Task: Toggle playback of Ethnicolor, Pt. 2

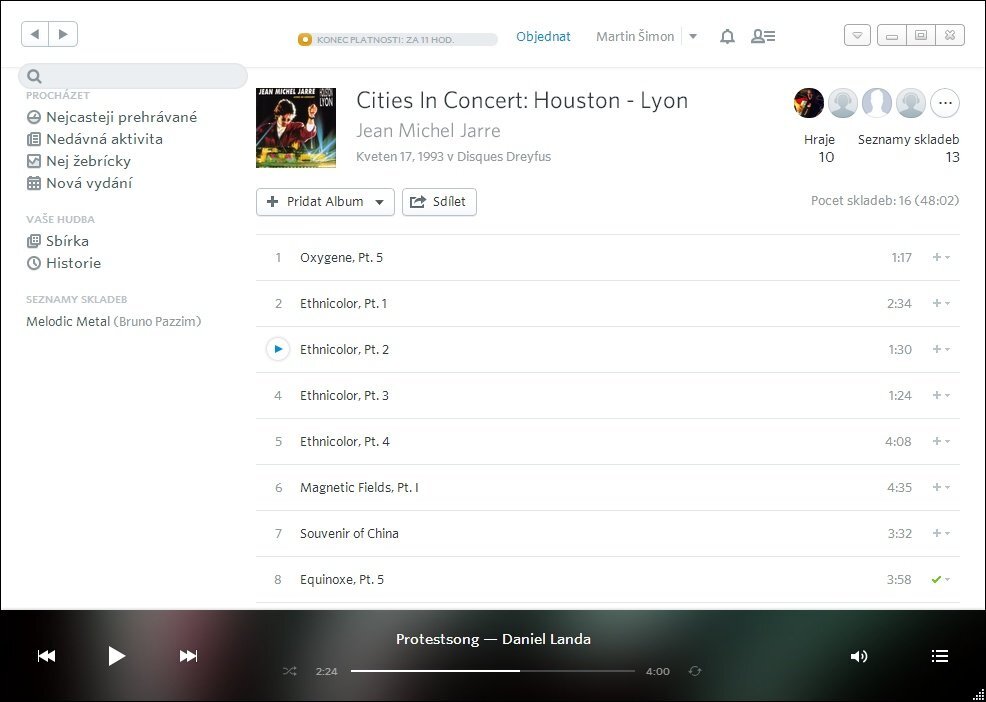Action: [x=277, y=349]
